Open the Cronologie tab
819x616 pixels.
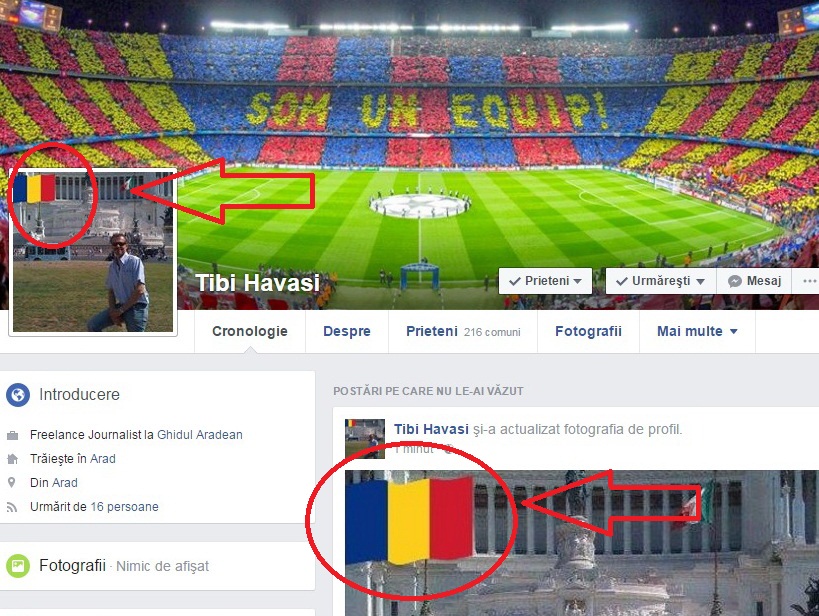tap(250, 331)
